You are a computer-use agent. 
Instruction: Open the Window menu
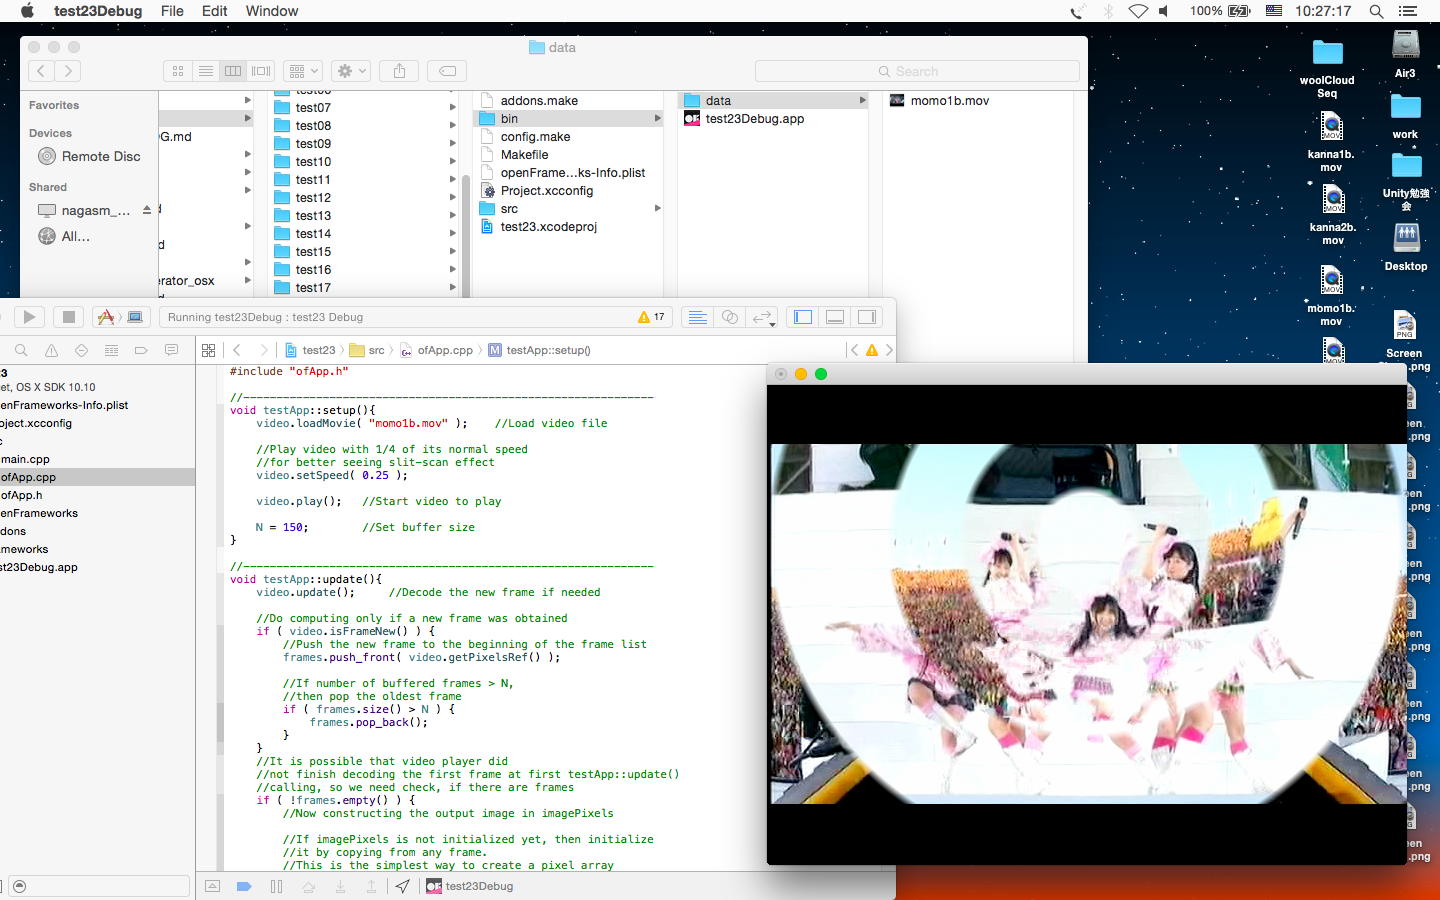[x=271, y=11]
